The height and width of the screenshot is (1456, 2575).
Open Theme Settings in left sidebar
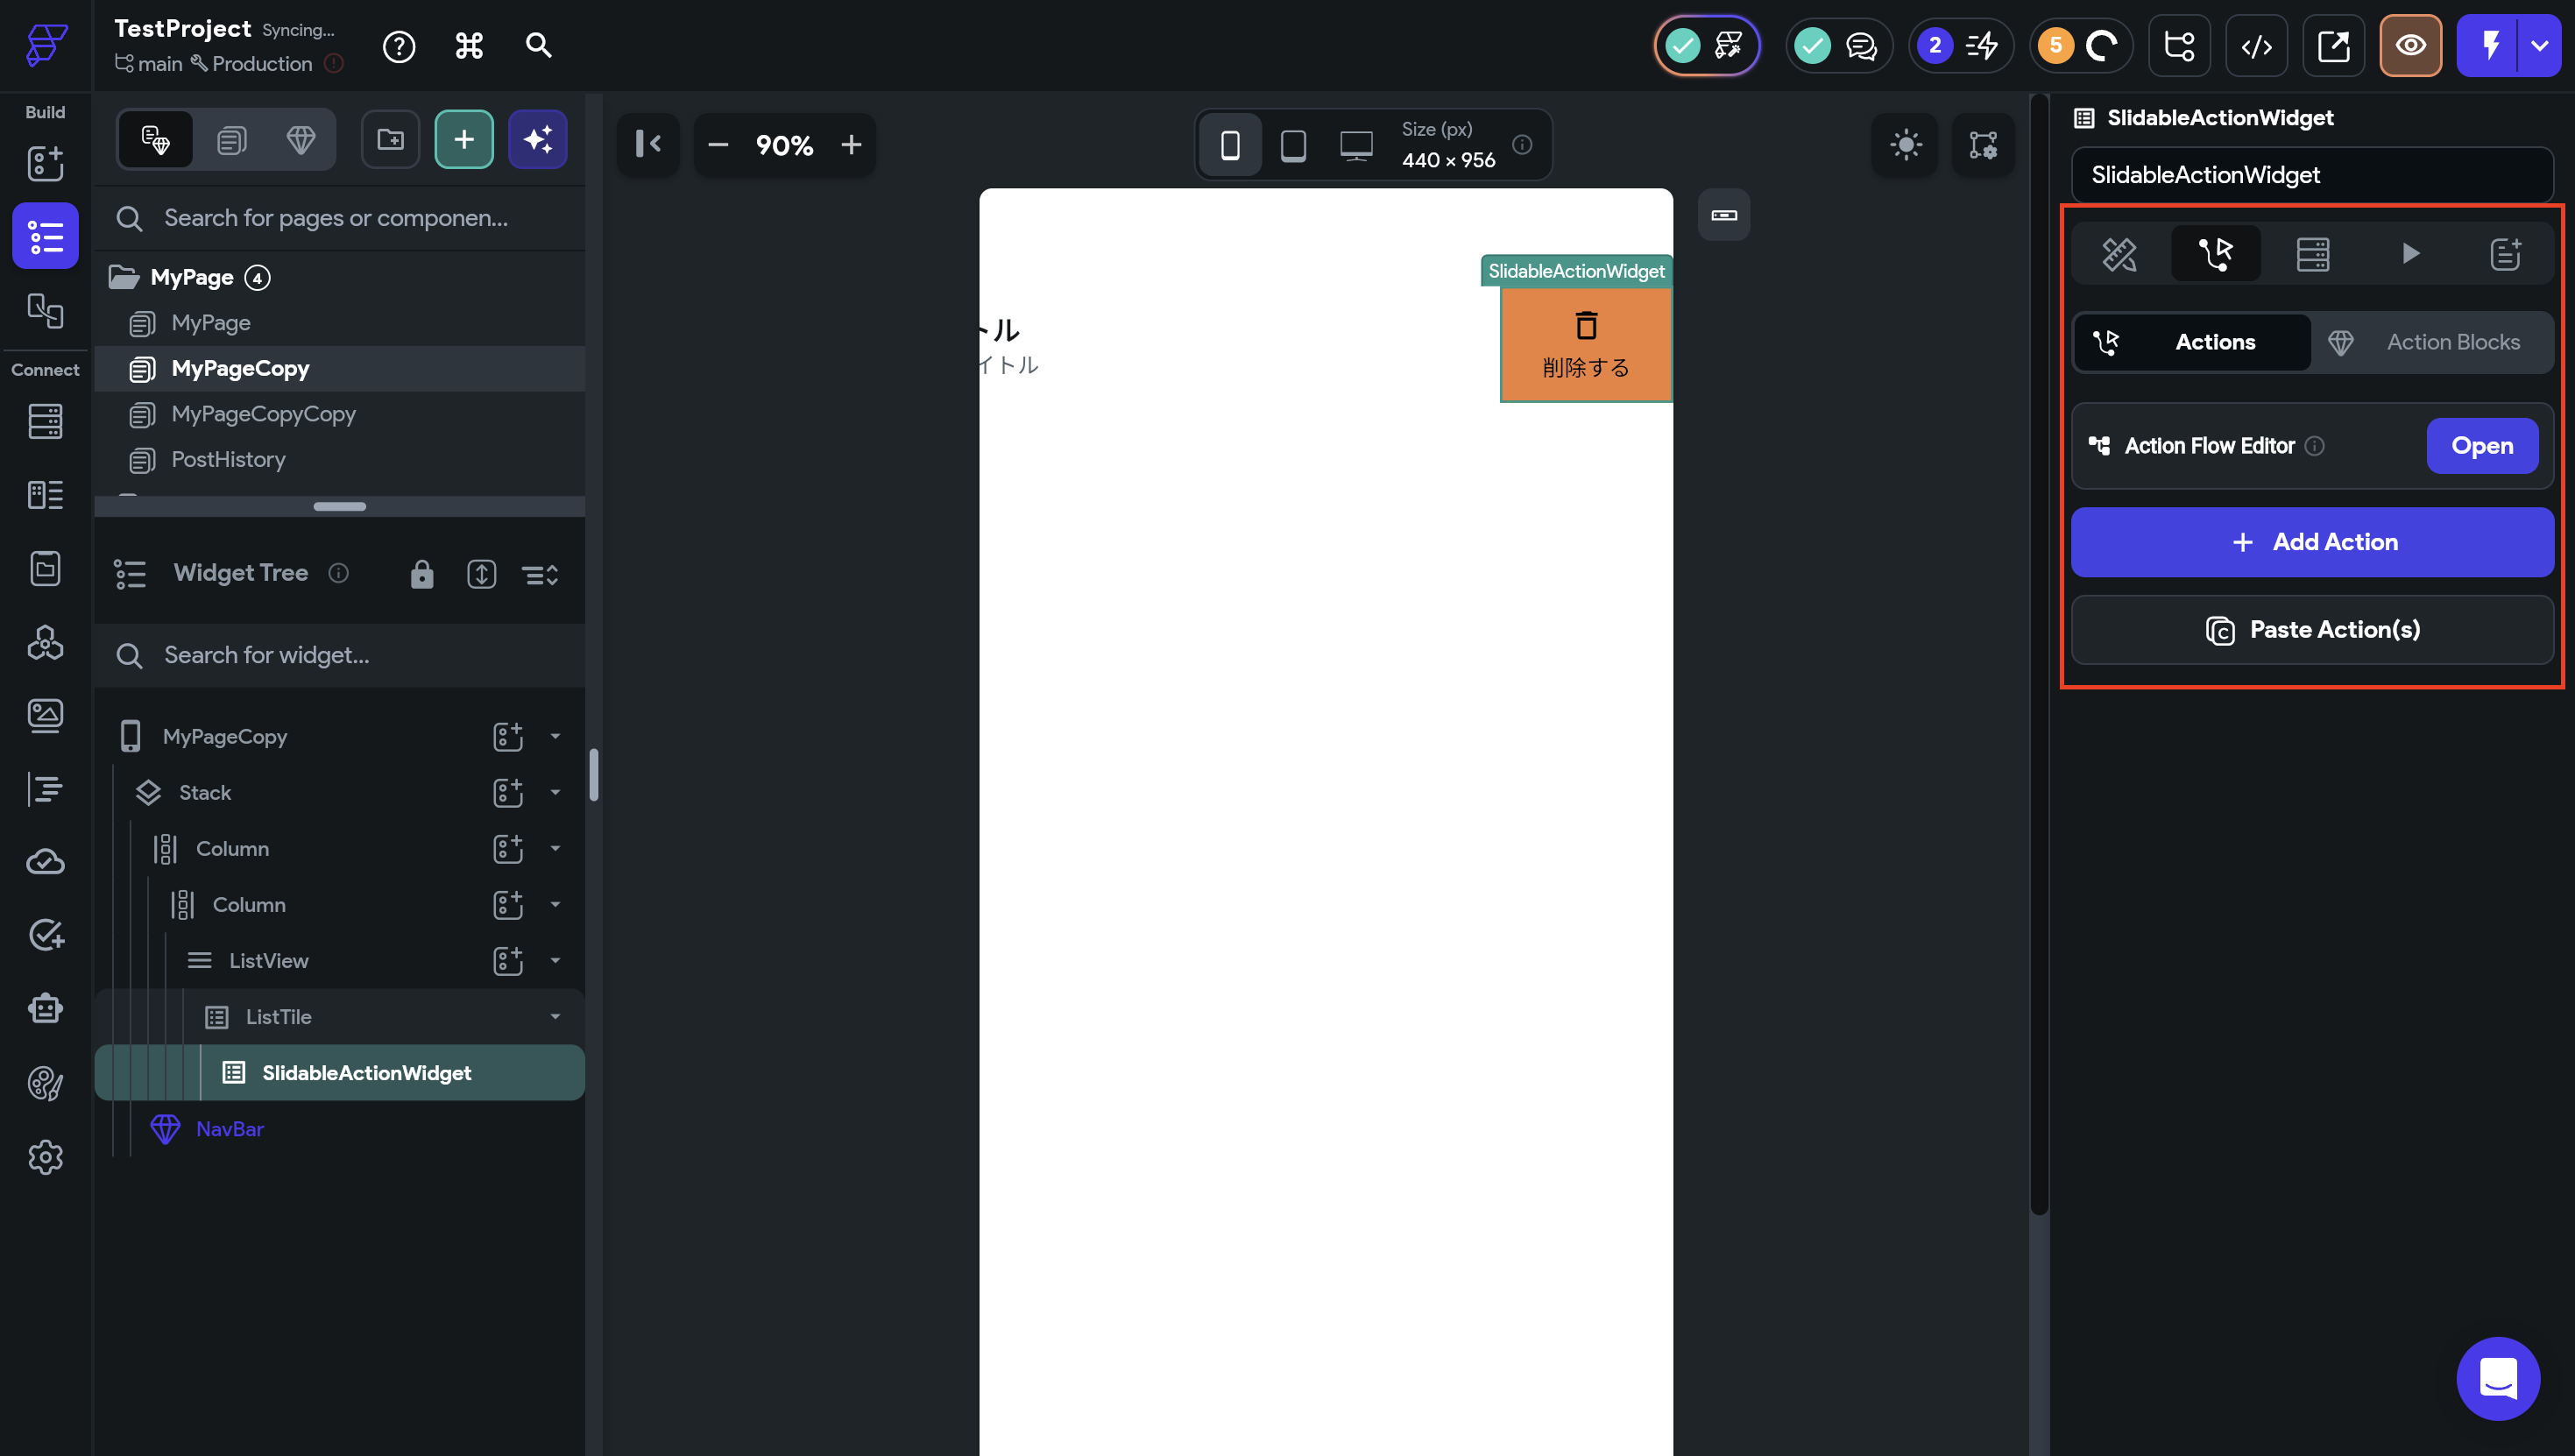45,1083
